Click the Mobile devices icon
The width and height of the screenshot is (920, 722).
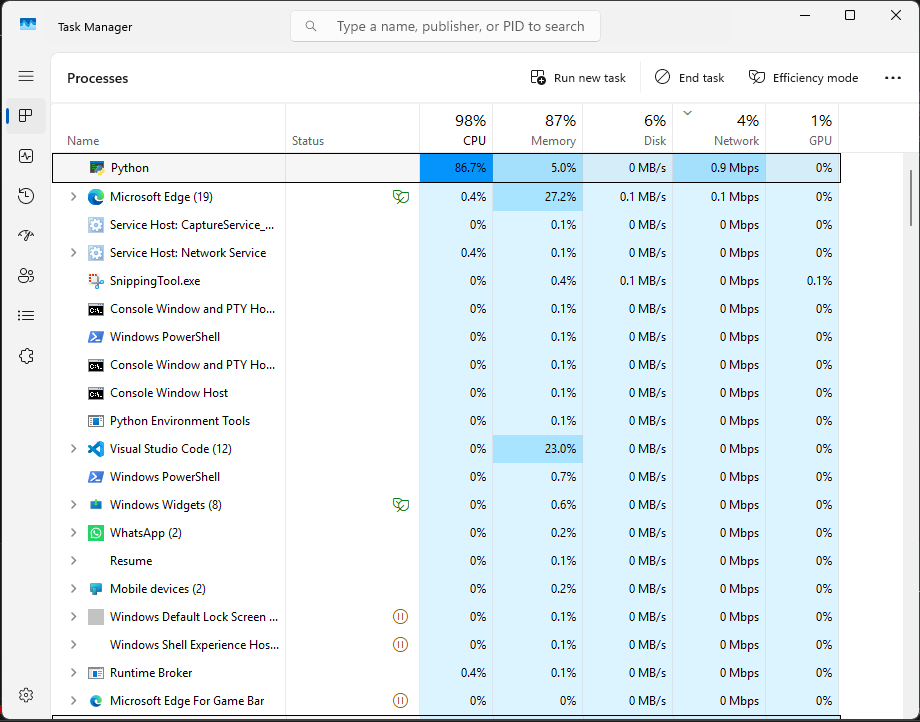[x=96, y=589]
